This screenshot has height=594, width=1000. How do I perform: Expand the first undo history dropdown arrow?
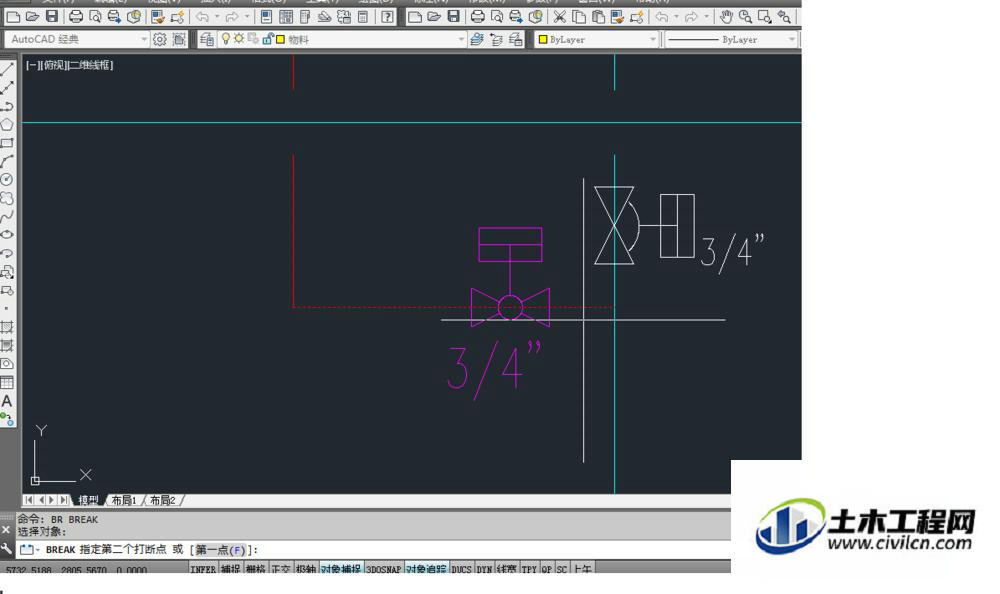217,17
